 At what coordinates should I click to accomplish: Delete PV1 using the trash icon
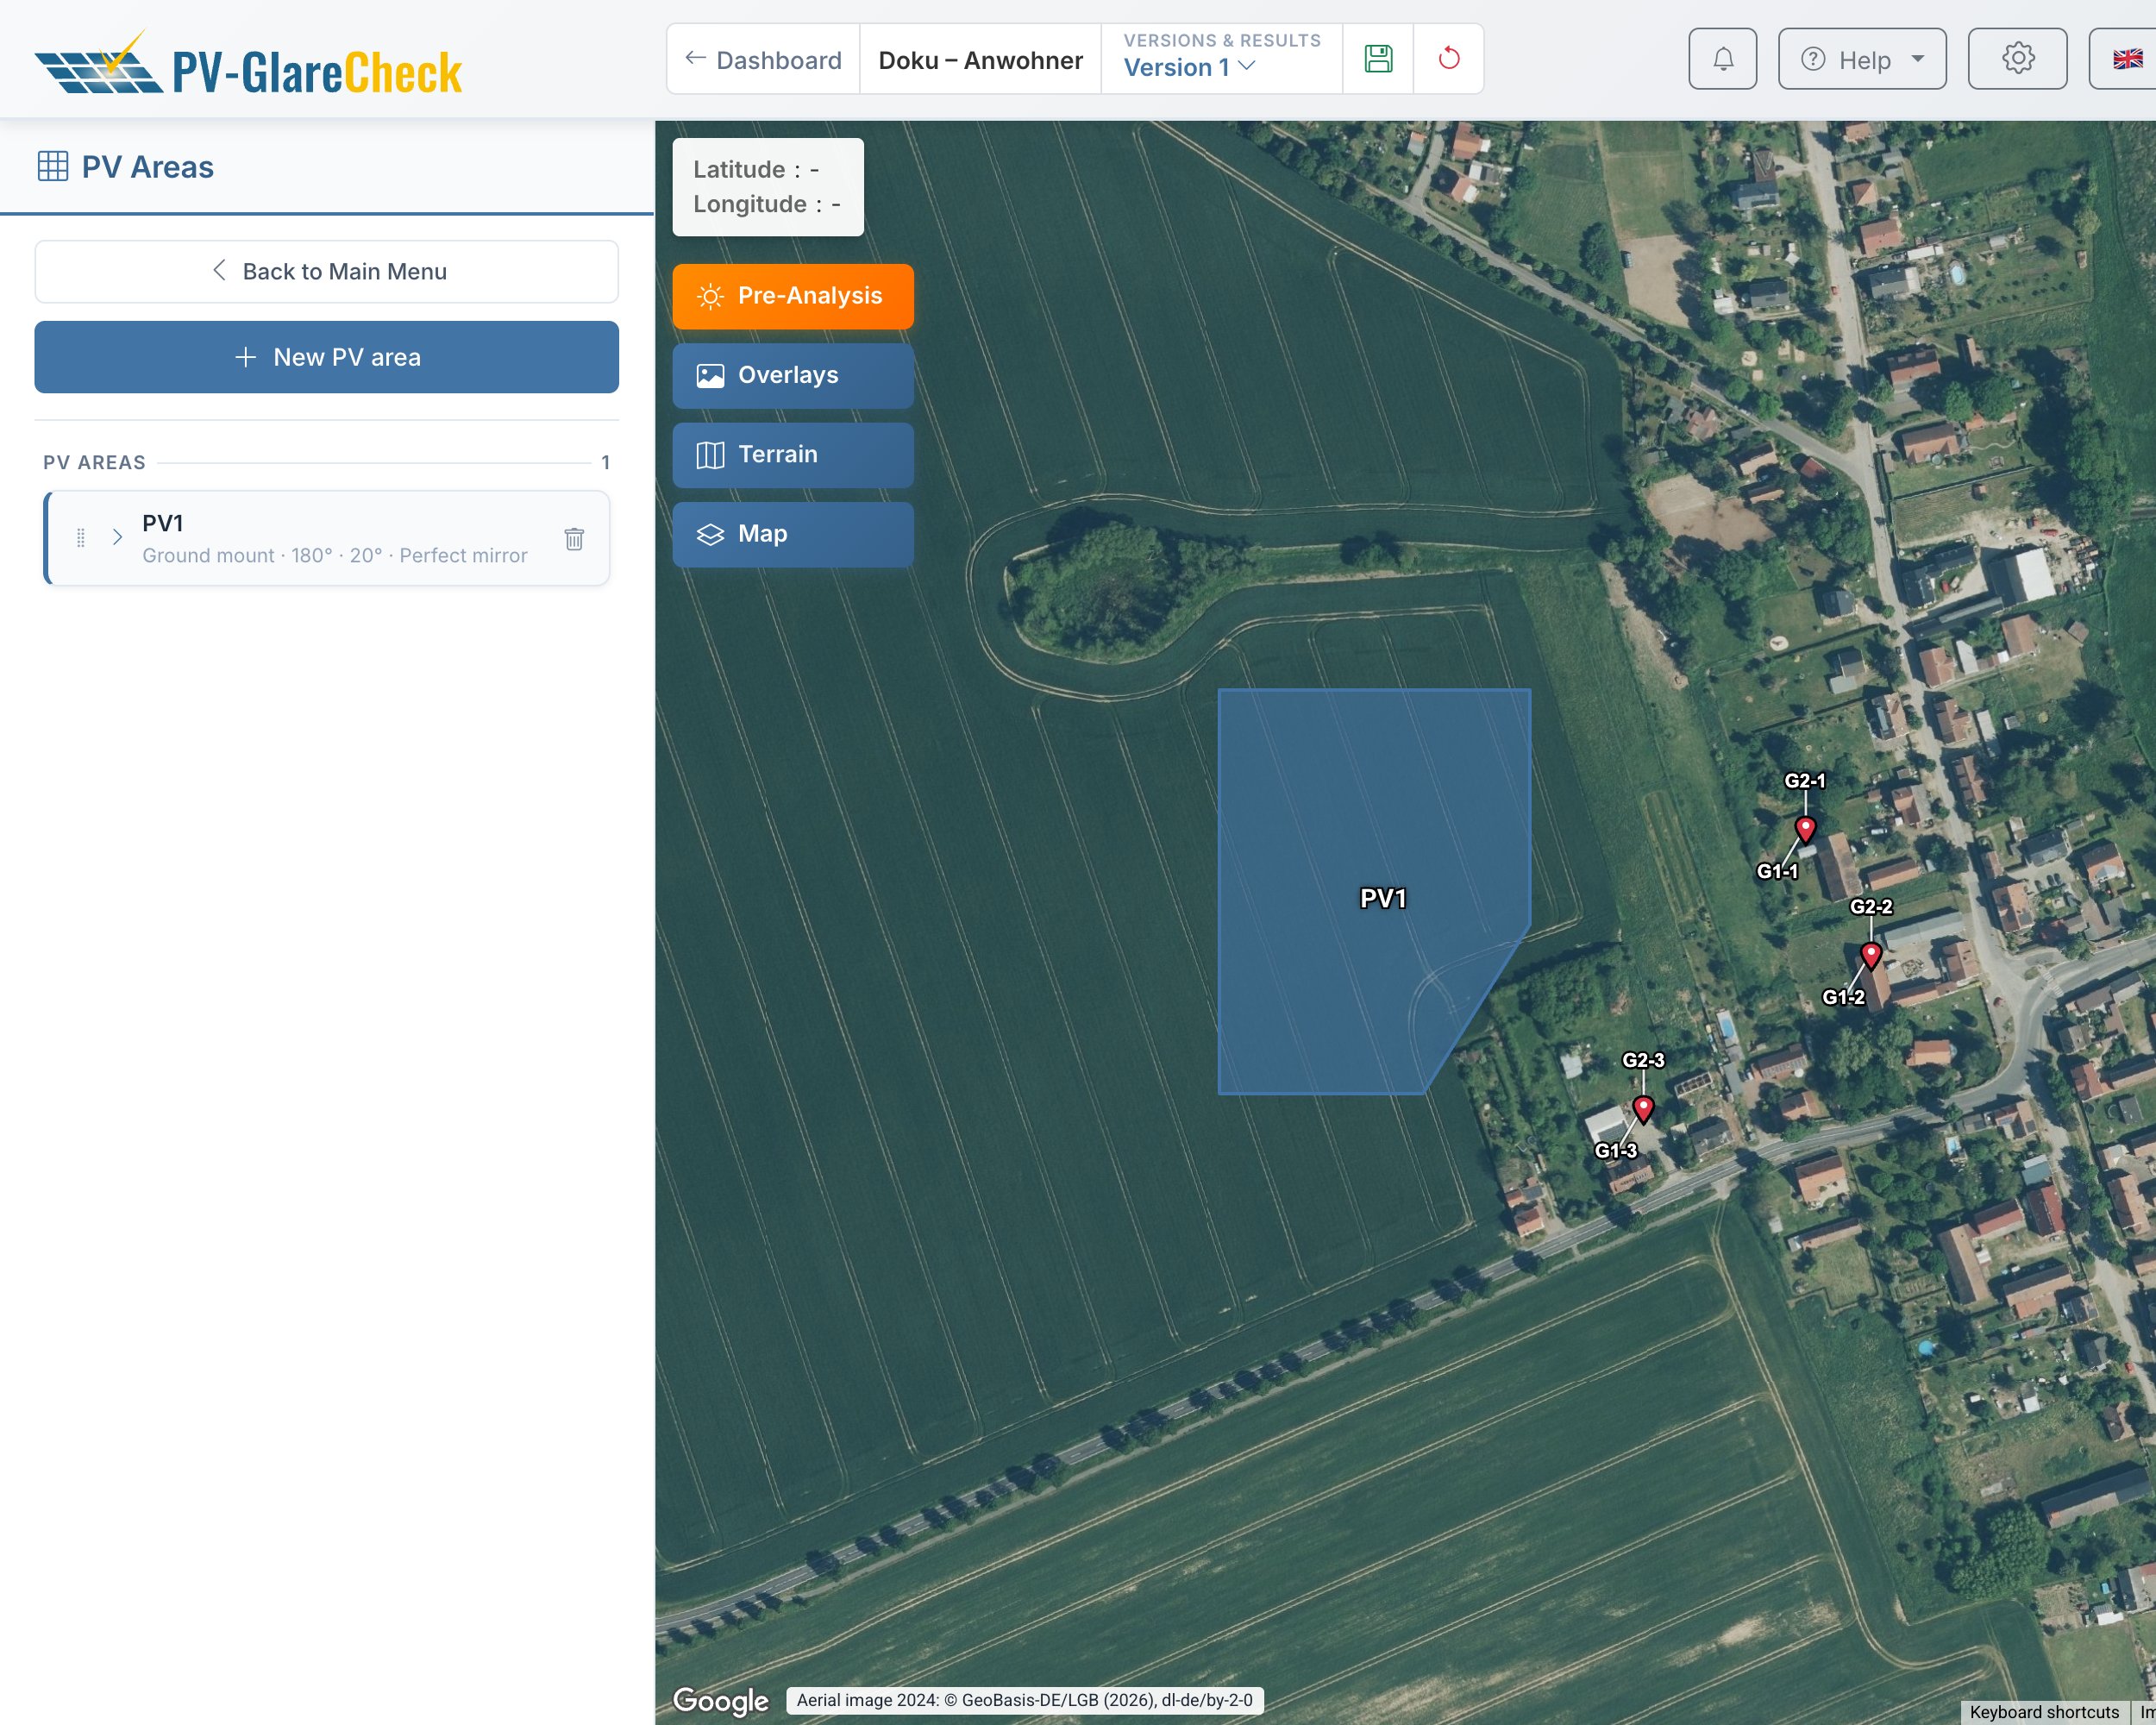(574, 539)
